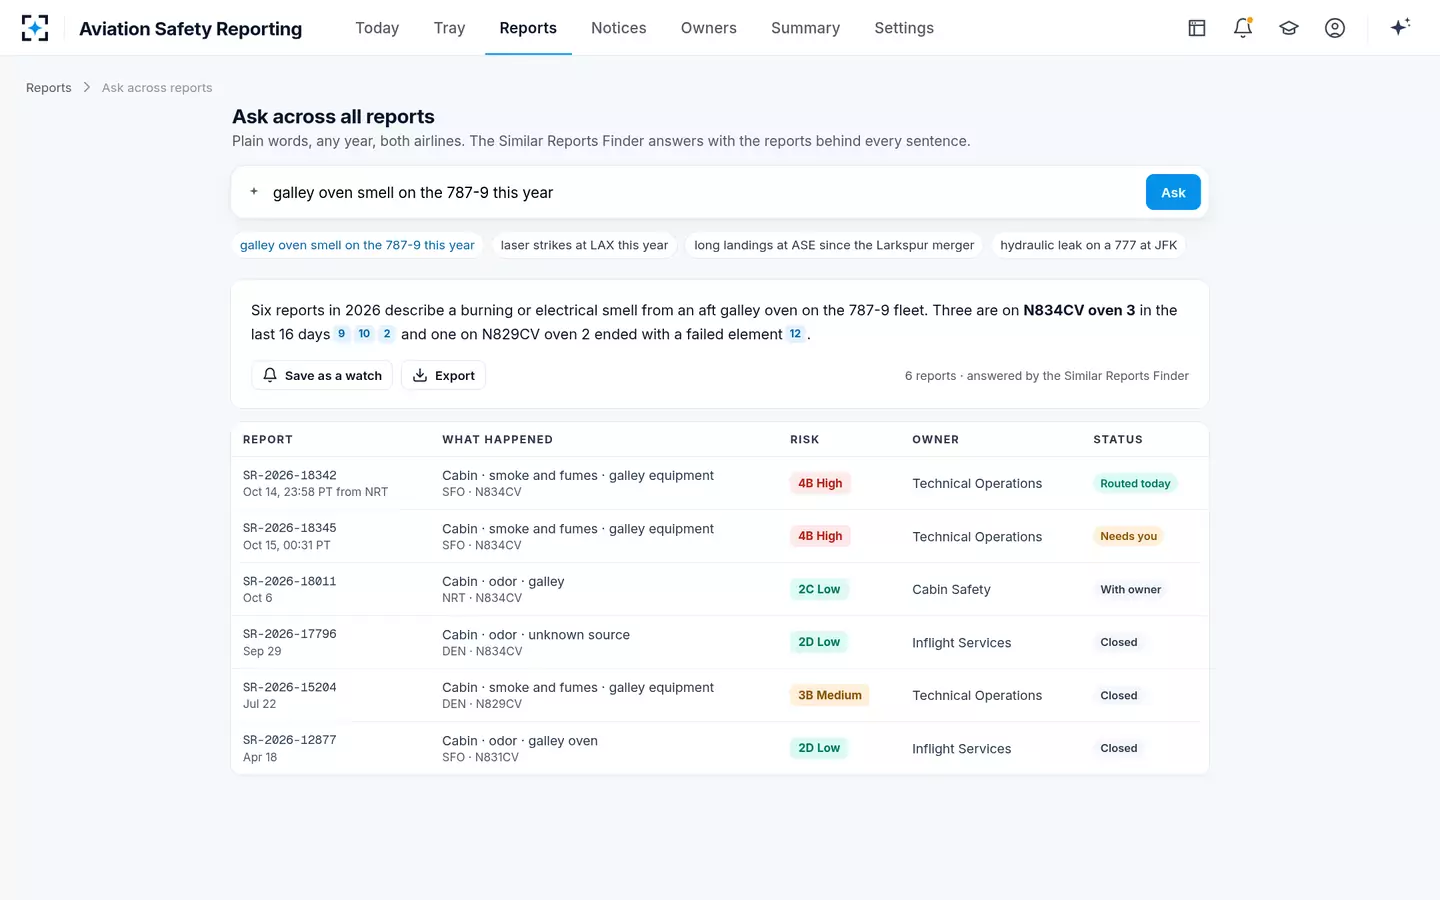Click the 'Needs you' status badge
Image resolution: width=1440 pixels, height=900 pixels.
click(1129, 536)
